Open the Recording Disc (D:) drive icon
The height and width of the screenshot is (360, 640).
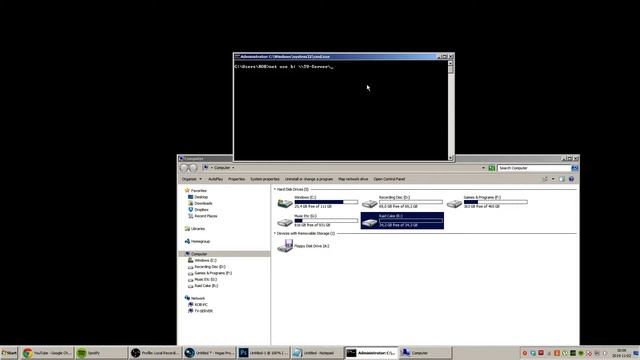pyautogui.click(x=369, y=203)
